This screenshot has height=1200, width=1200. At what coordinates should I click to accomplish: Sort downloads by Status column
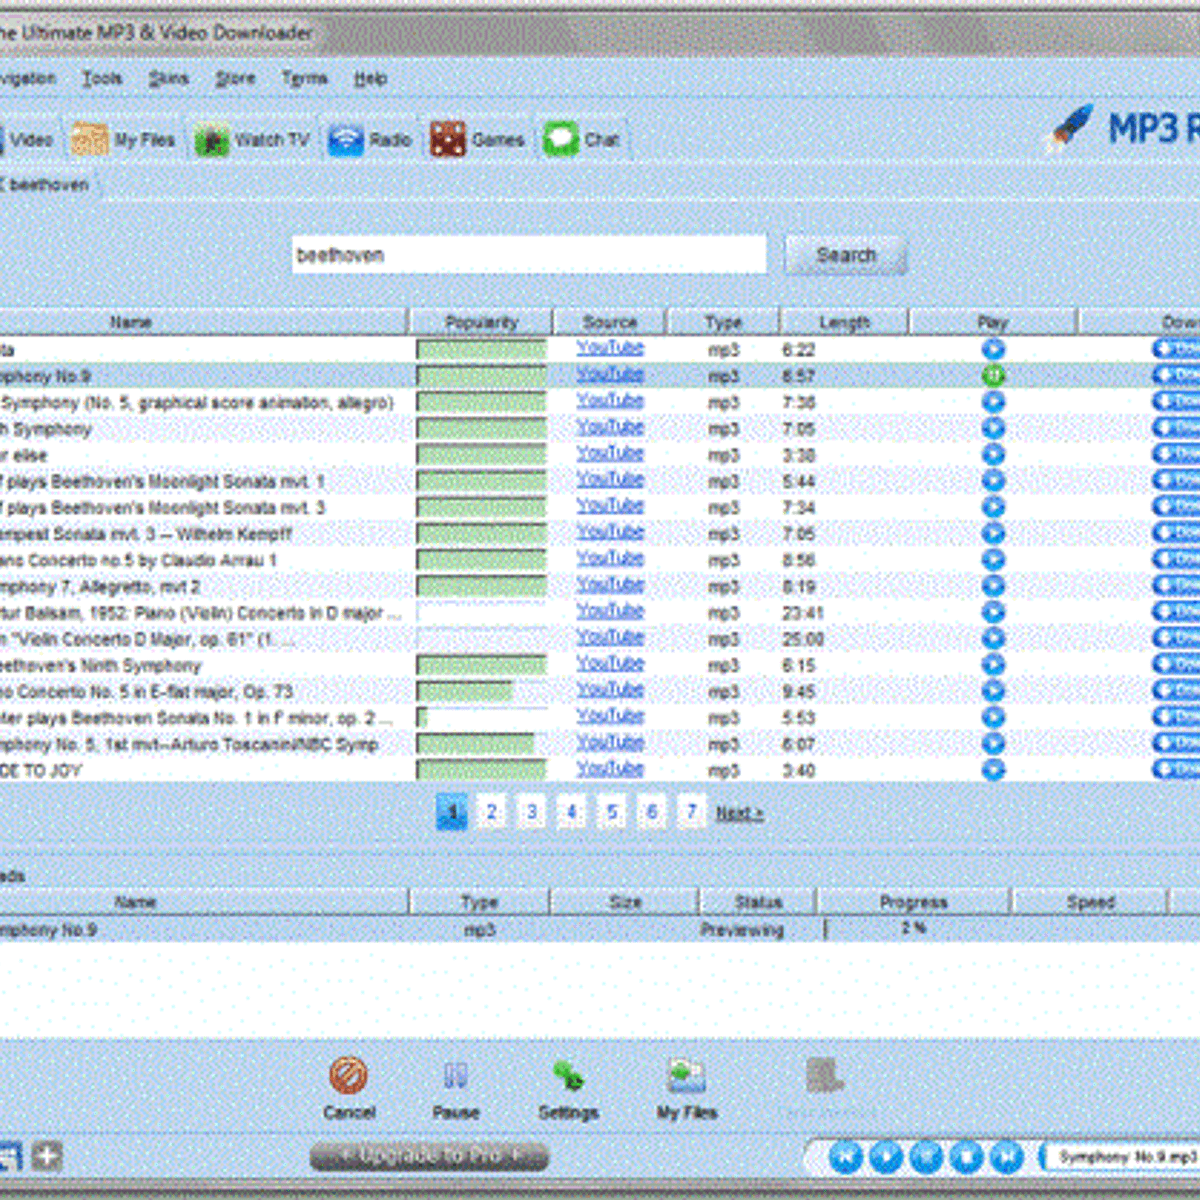758,902
